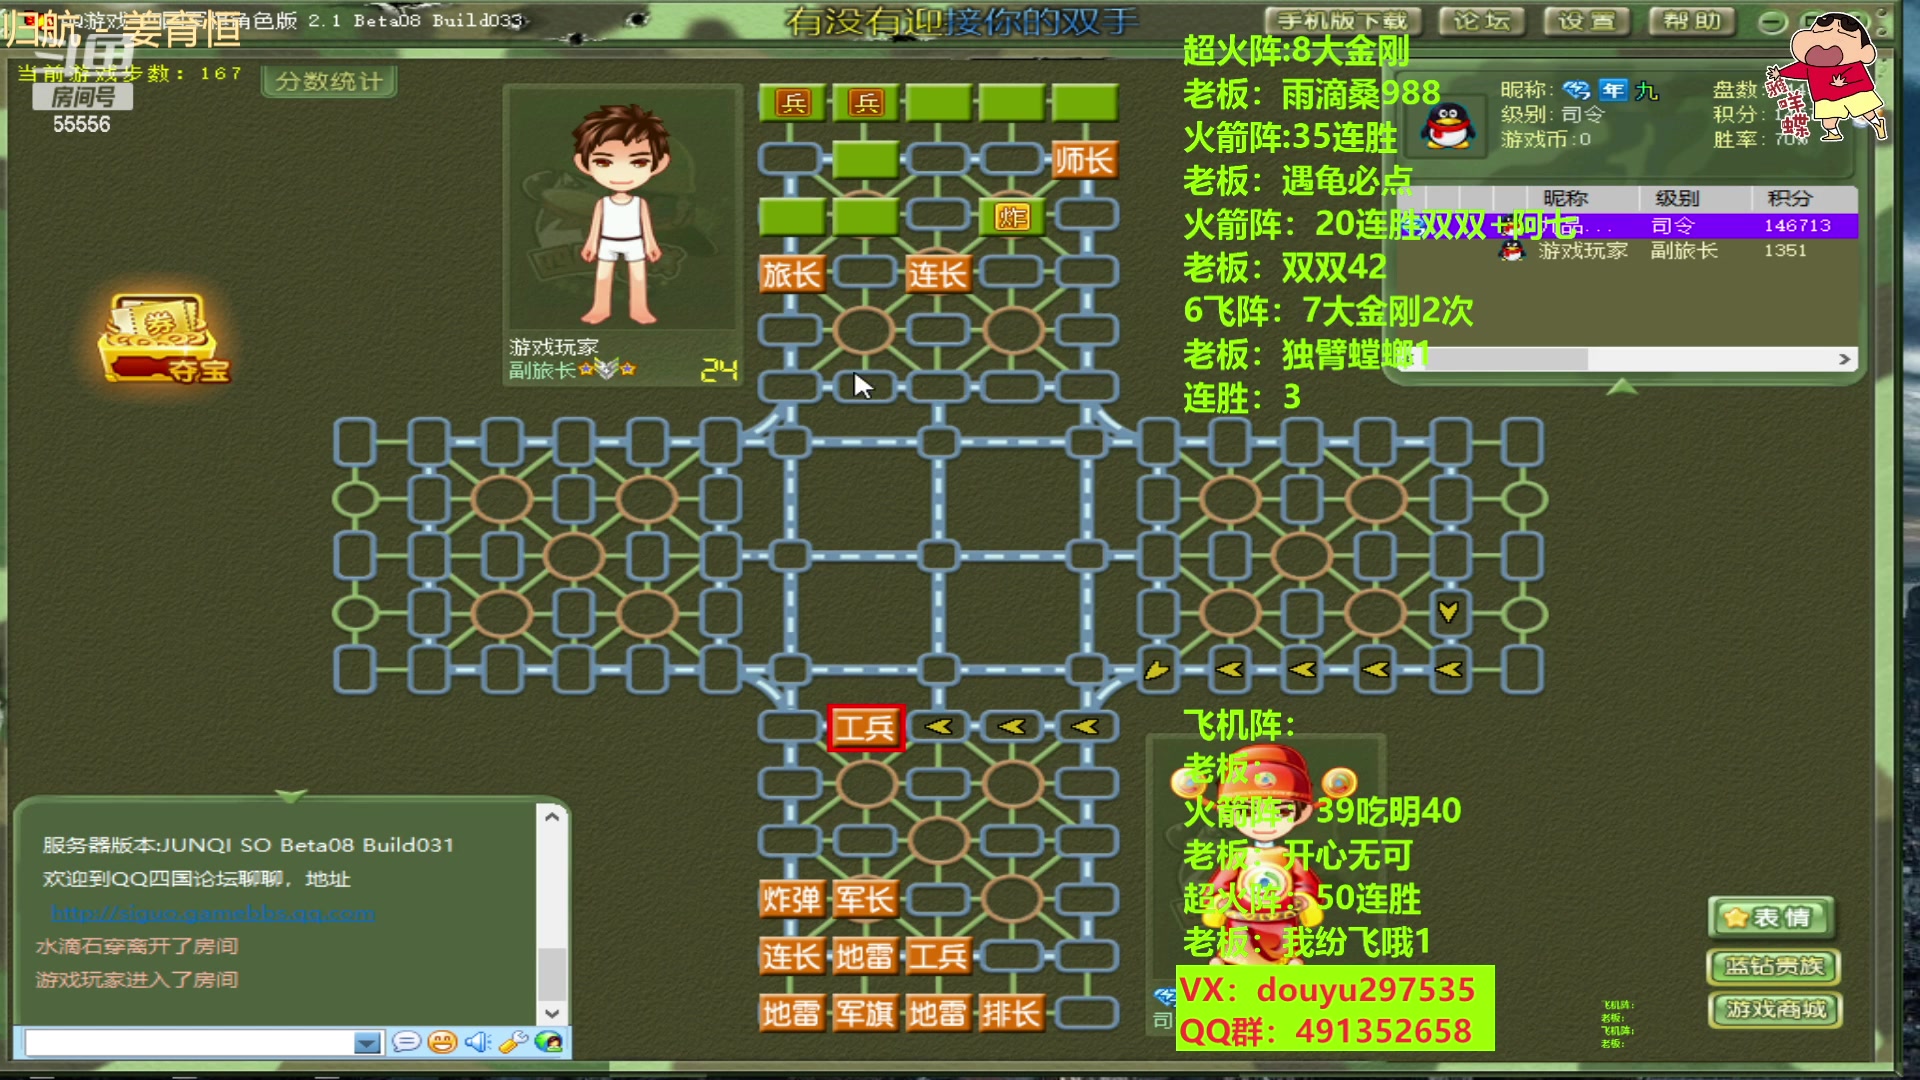Click the 水滴石穿离开了房间 chat message
This screenshot has width=1920, height=1080.
tap(137, 945)
